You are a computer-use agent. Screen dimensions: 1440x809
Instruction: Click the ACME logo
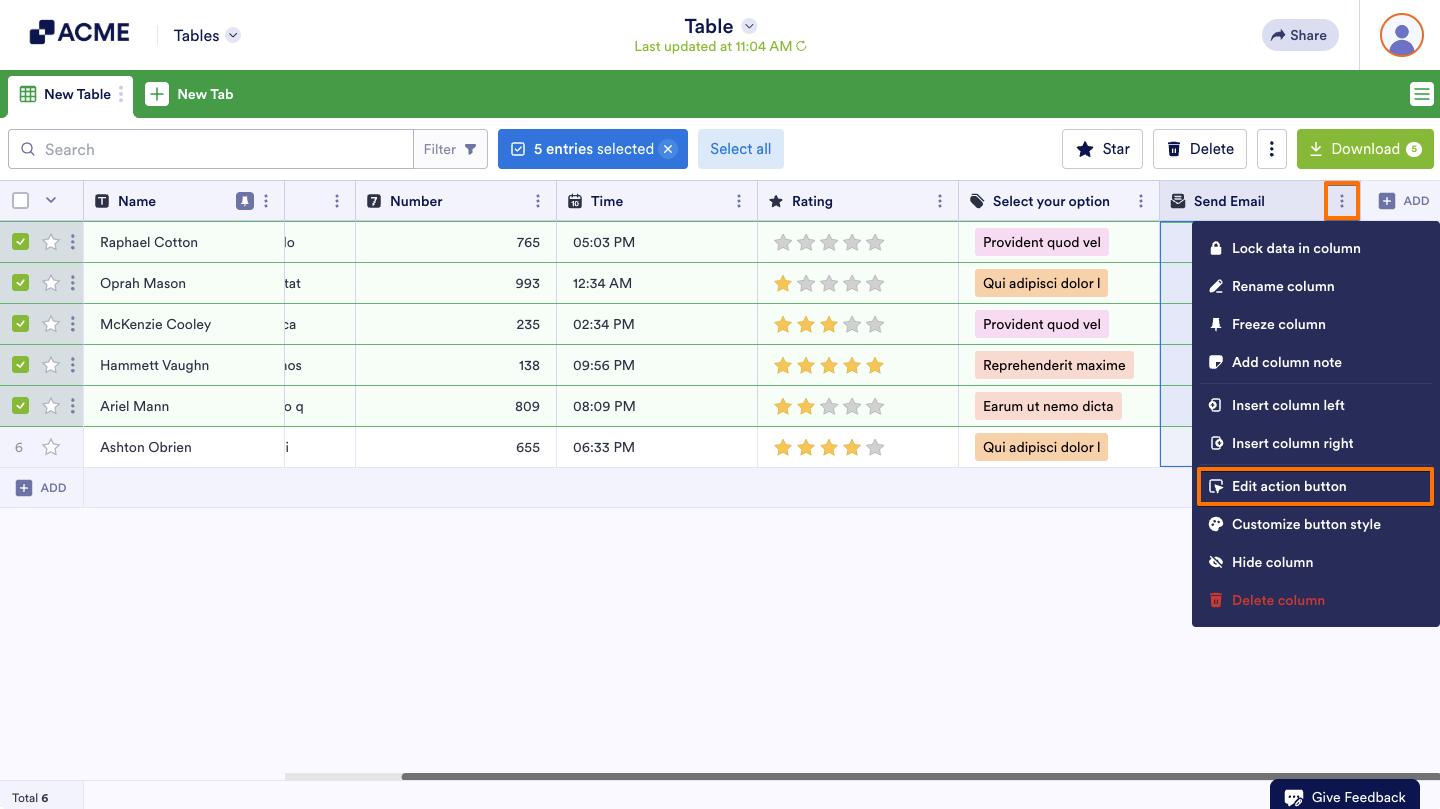[79, 33]
